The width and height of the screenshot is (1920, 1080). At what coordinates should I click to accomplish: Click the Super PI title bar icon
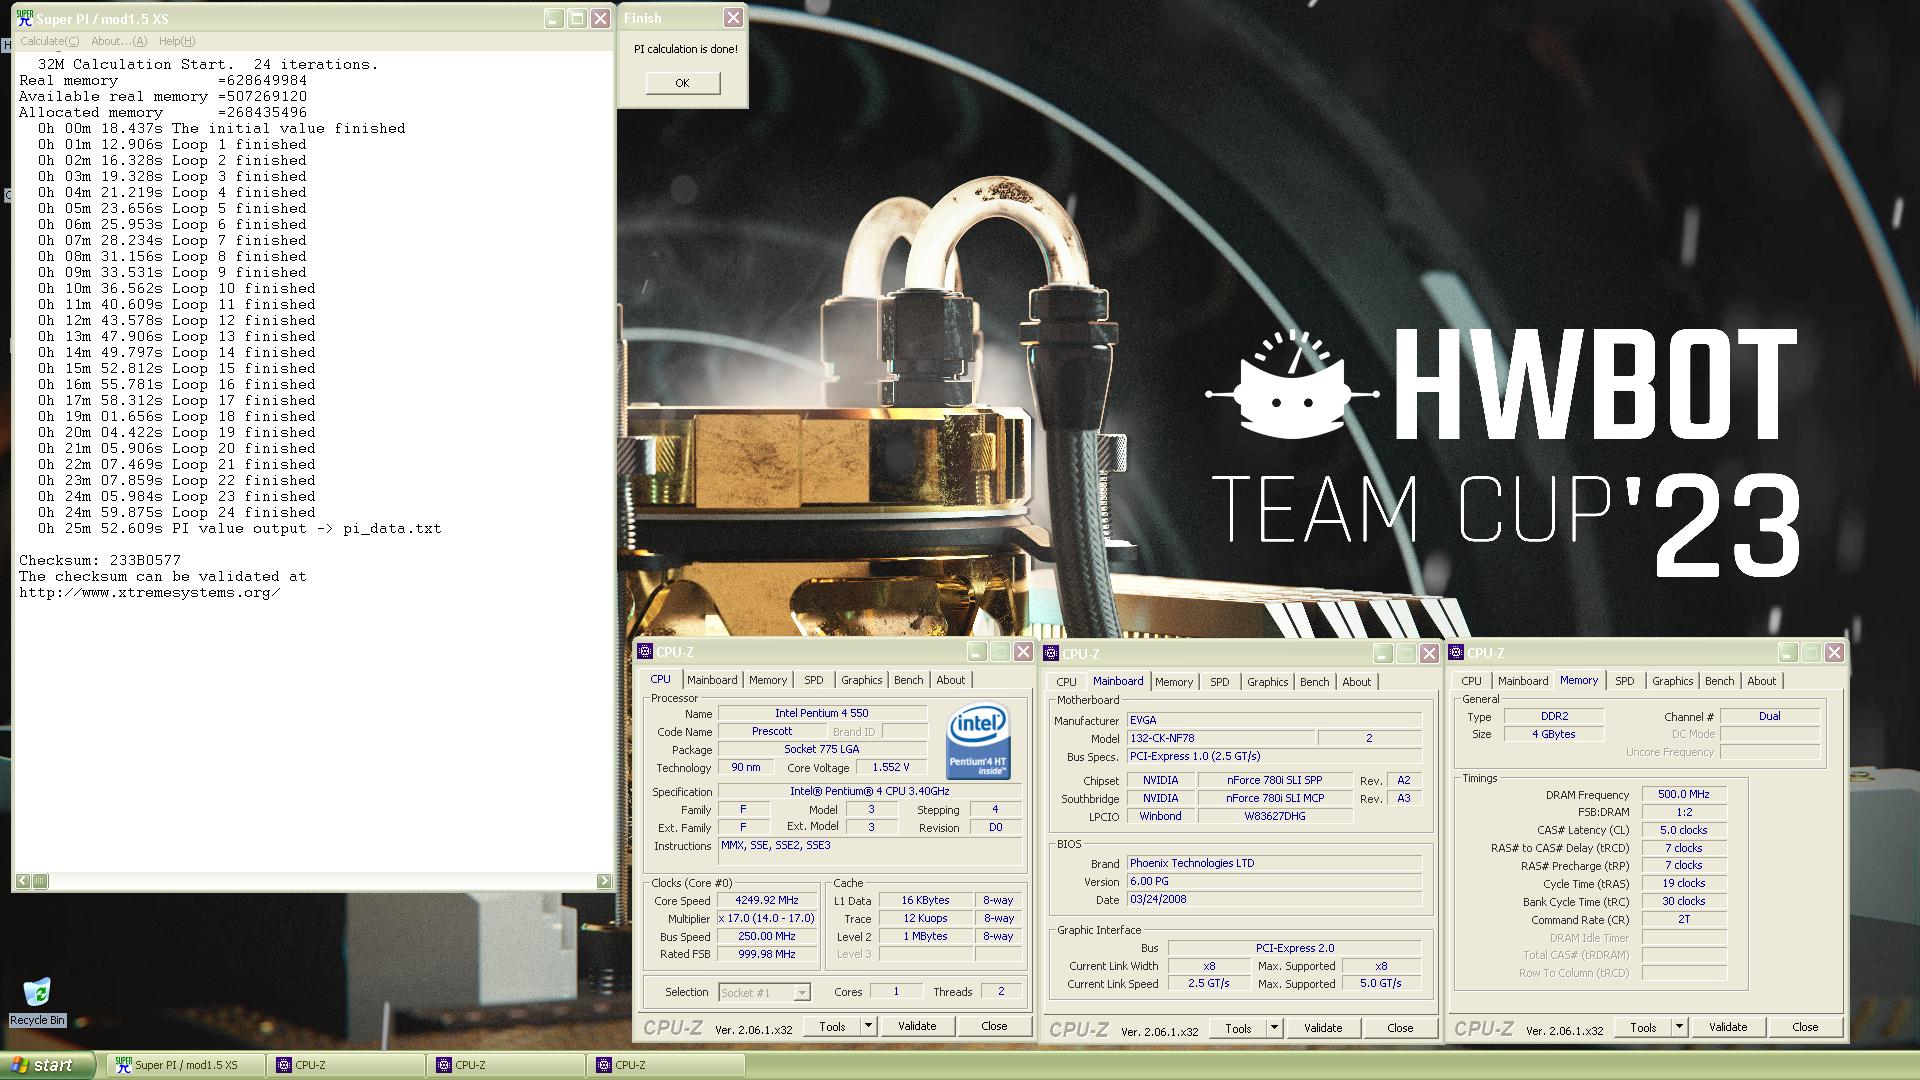tap(24, 18)
